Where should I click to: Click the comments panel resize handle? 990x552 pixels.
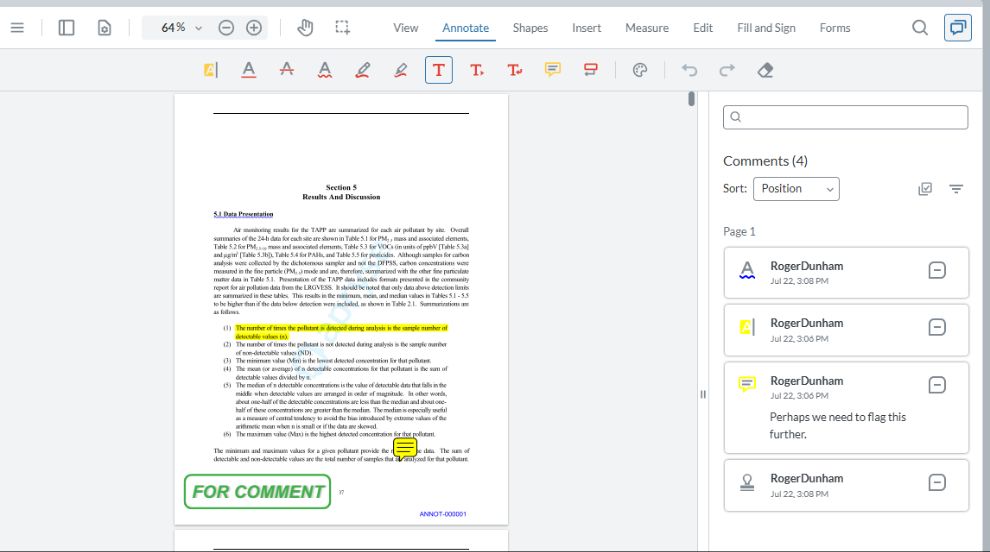tap(703, 394)
